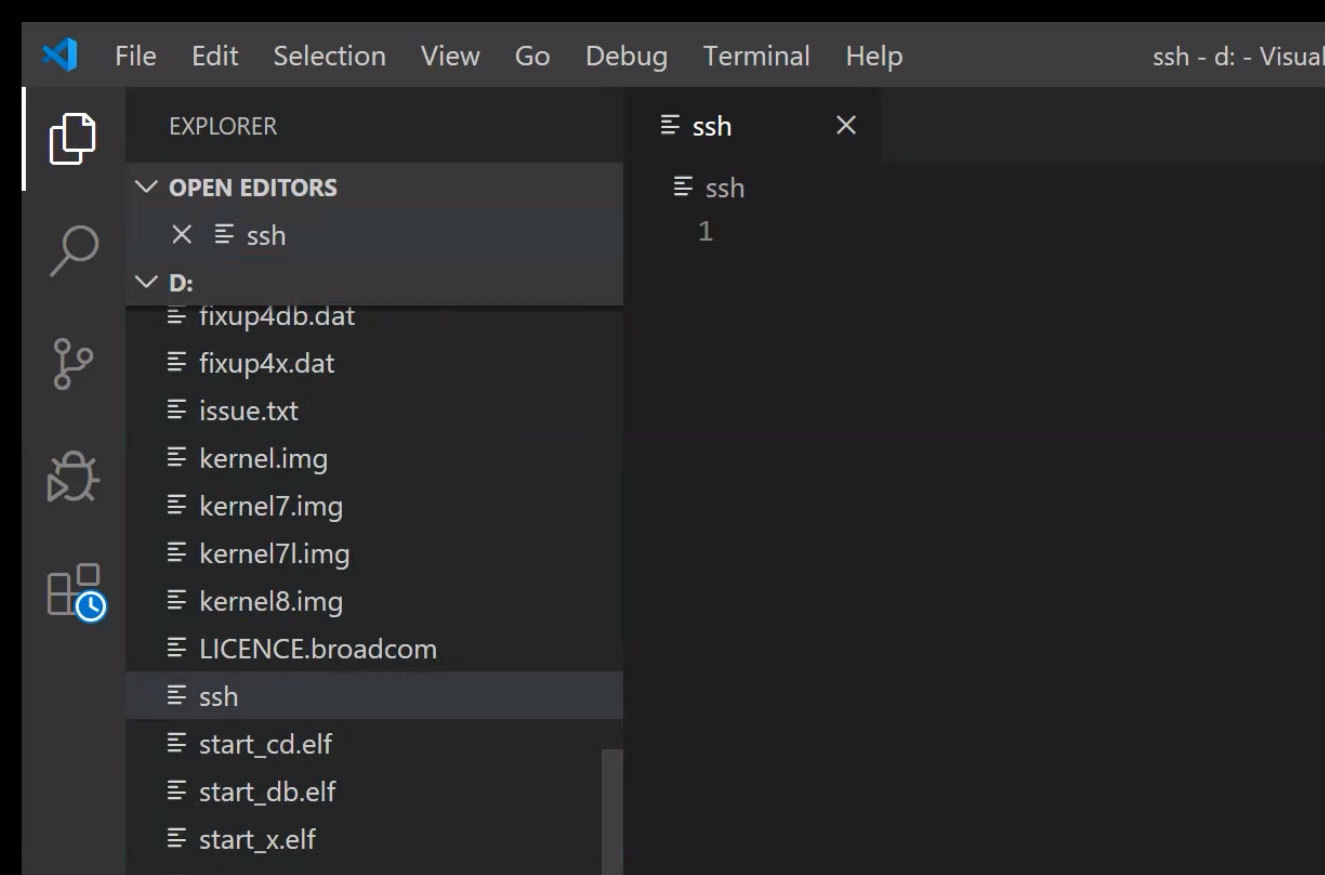Collapse the D: folder section
The image size is (1325, 875).
point(375,283)
